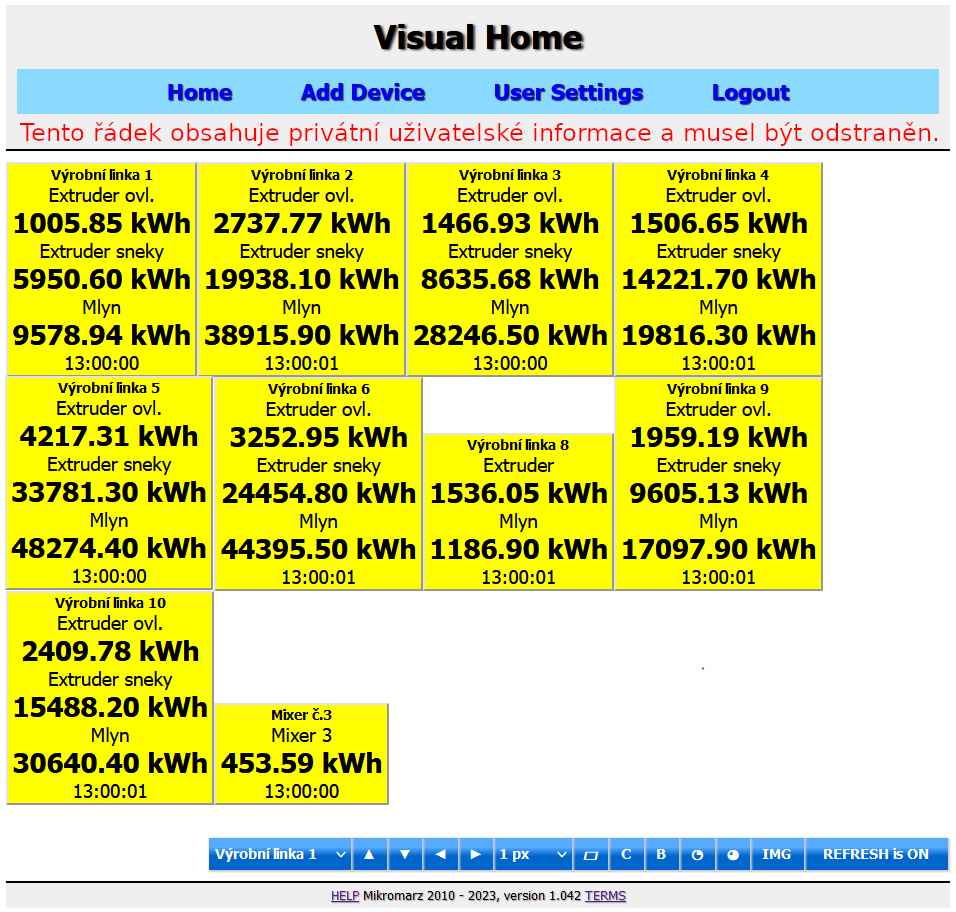Toggle the REFRESH is ON button

point(875,854)
